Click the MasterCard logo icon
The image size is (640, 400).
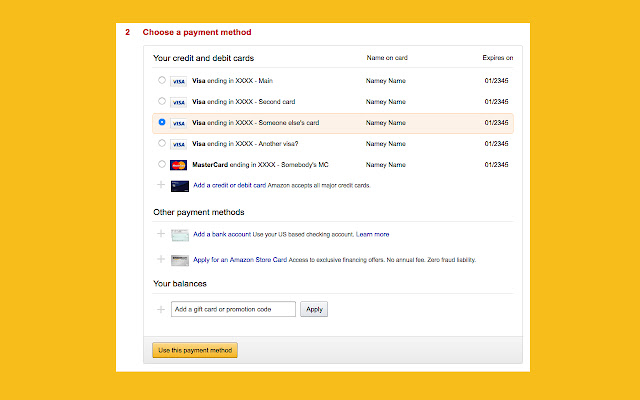179,165
